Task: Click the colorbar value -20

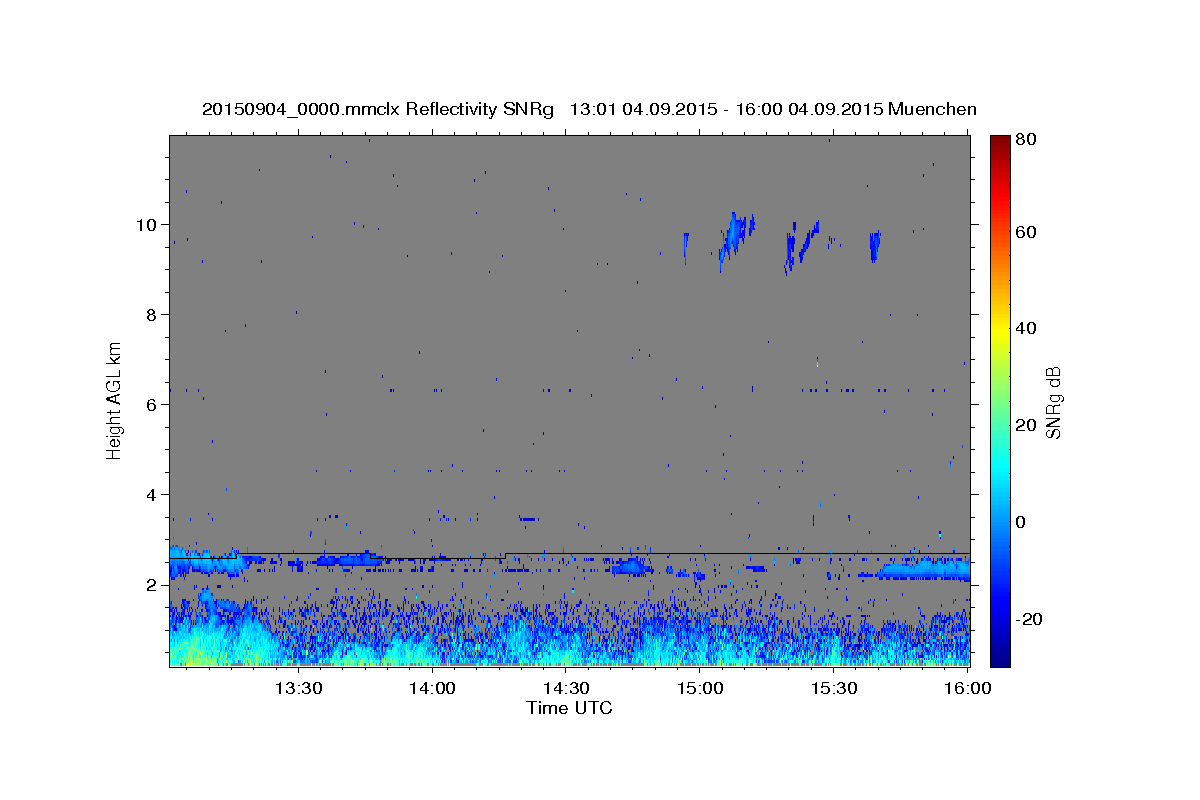Action: click(x=1030, y=619)
